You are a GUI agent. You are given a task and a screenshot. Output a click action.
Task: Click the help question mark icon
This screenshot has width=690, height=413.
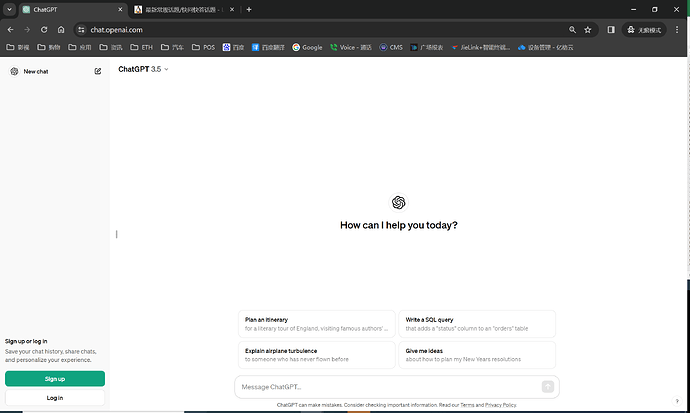677,401
